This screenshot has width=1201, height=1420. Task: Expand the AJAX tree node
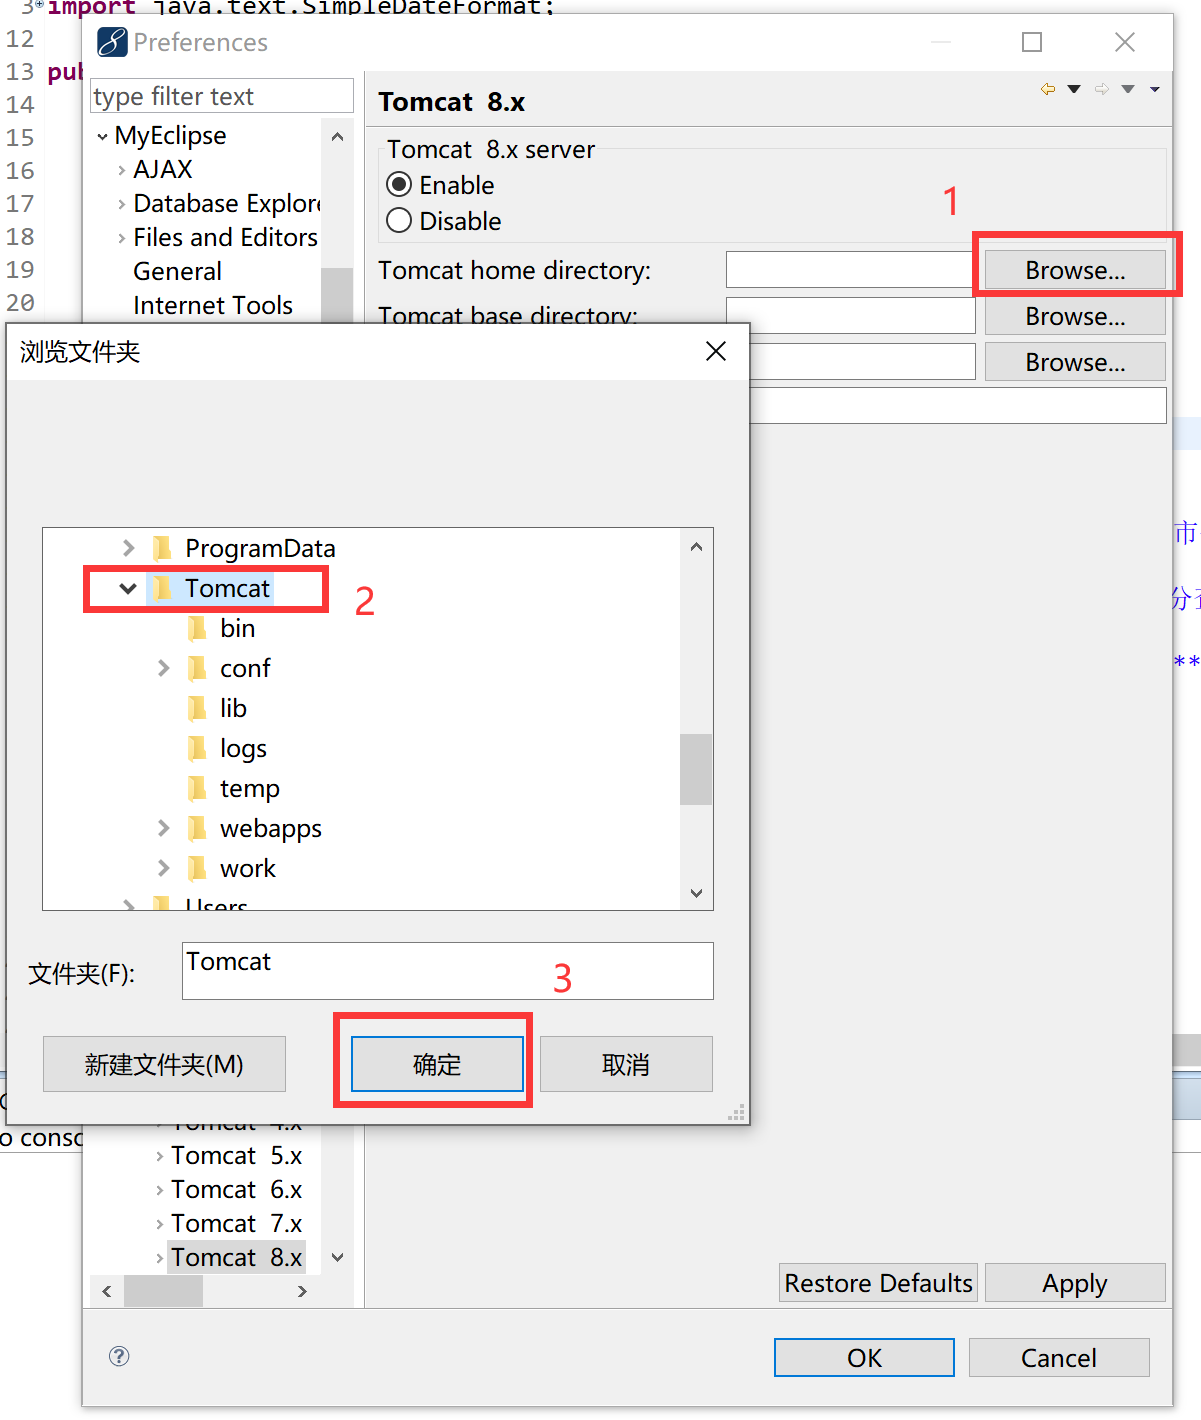(121, 170)
